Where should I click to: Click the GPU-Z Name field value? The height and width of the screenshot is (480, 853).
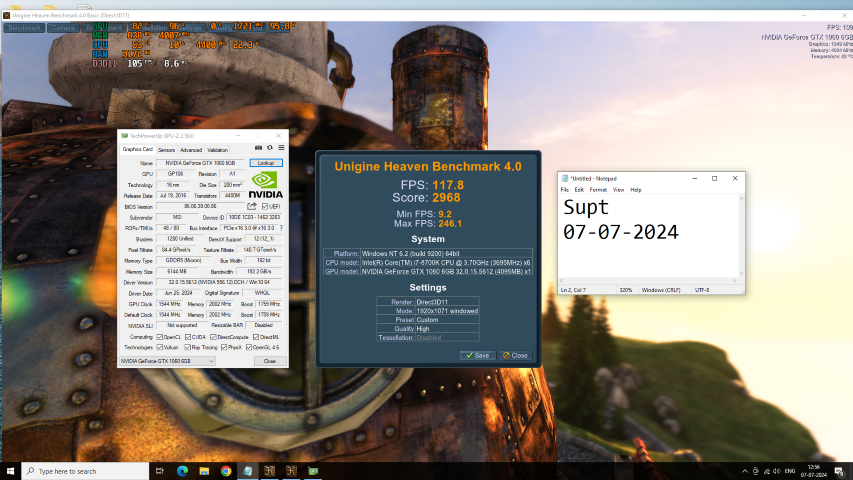pos(201,163)
